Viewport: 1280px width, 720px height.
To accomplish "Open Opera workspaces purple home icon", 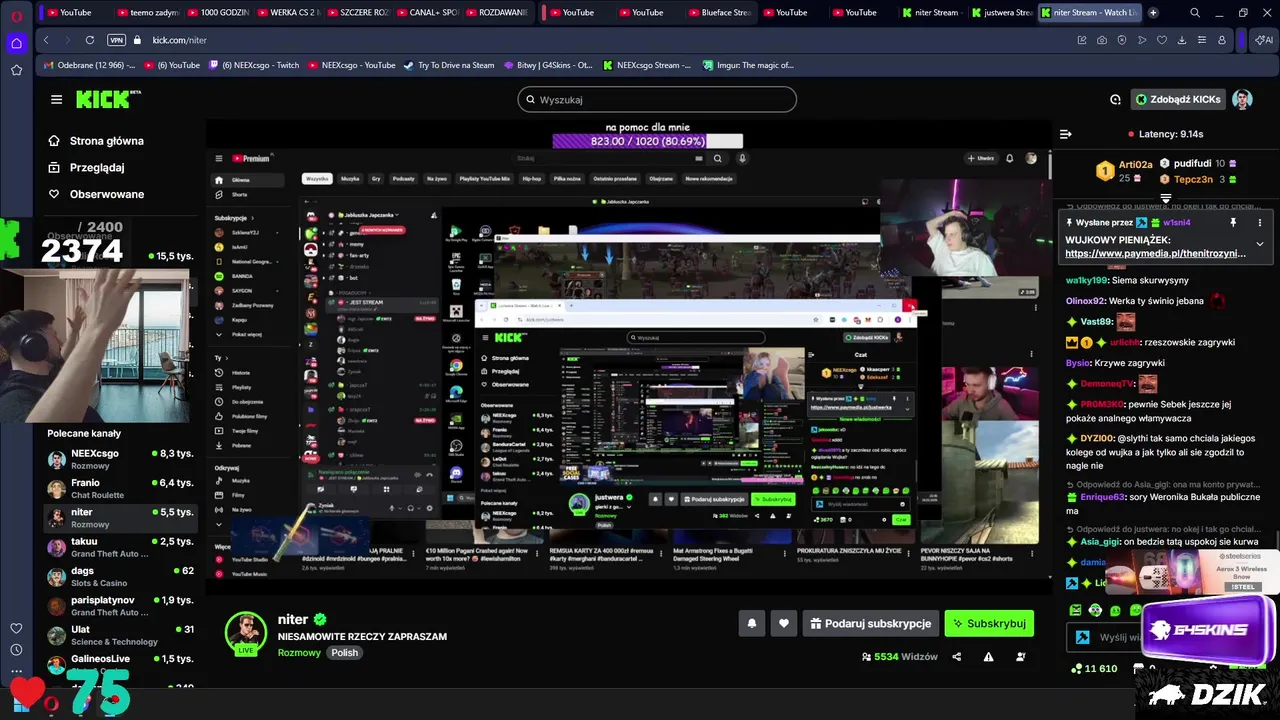I will (x=16, y=43).
